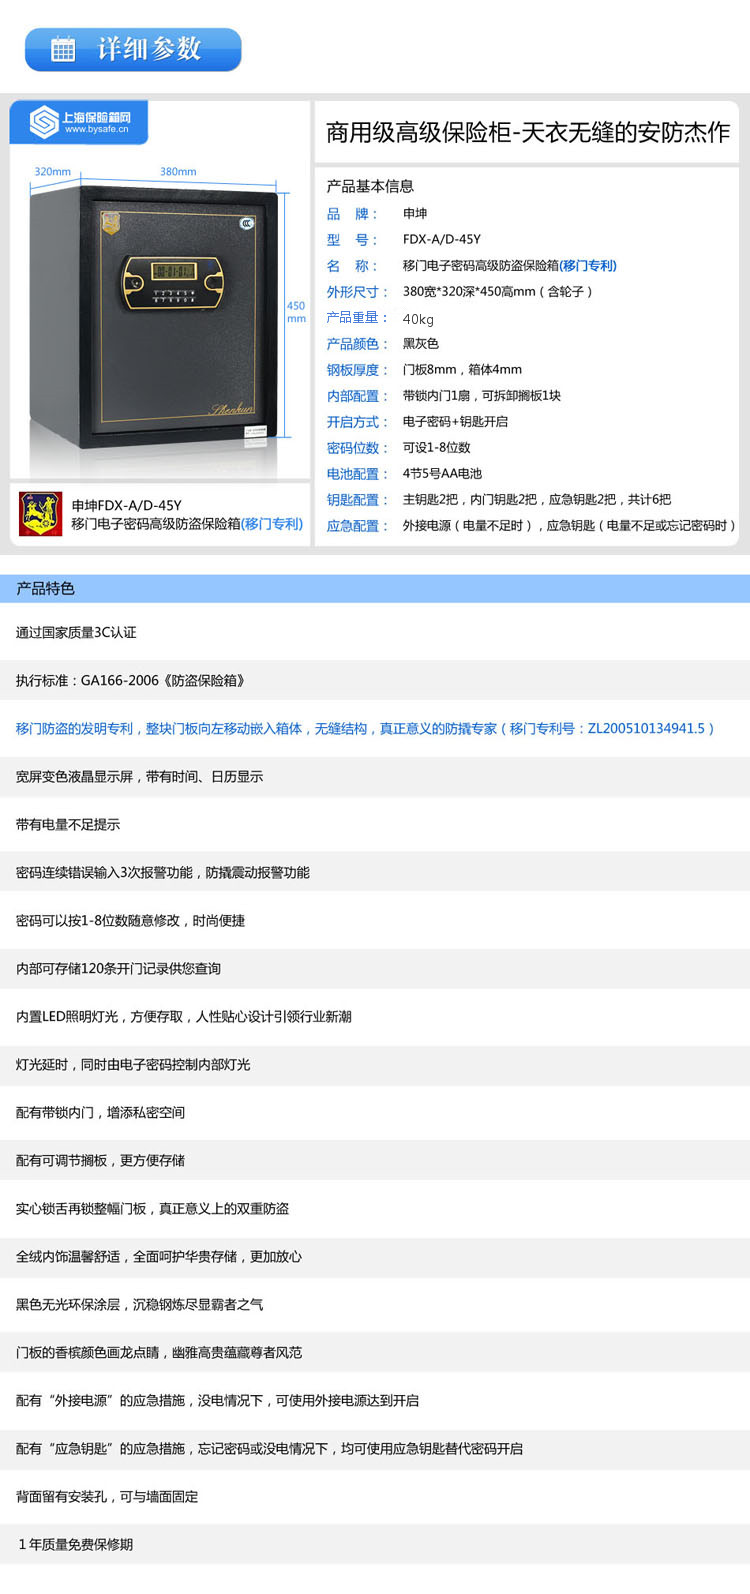Viewport: 750px width, 1594px height.
Task: Click the safe product photo
Action: 152,317
